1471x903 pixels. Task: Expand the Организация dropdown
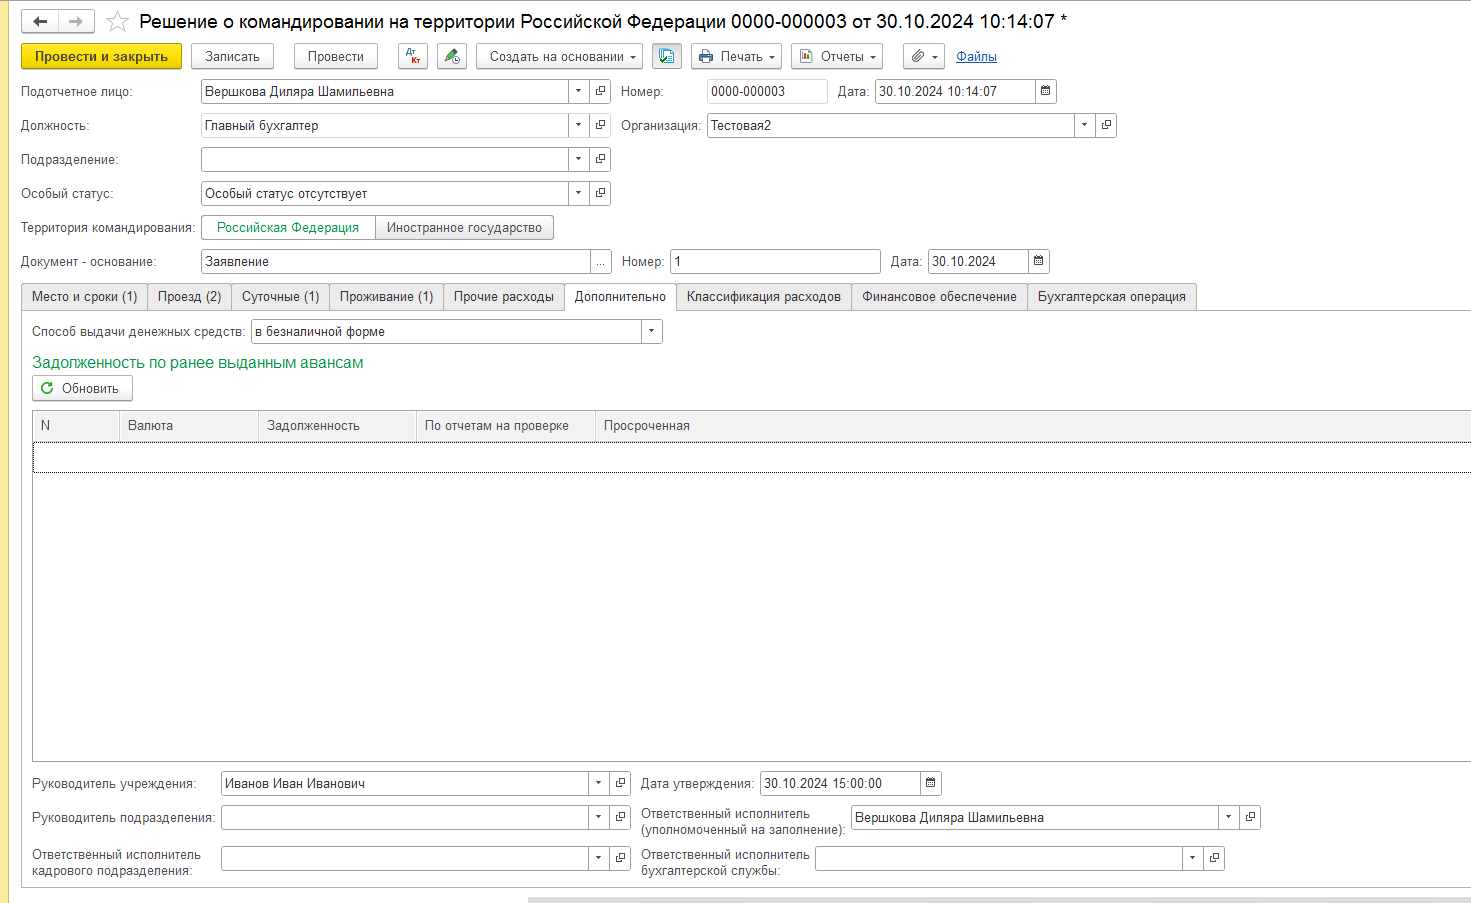1084,125
